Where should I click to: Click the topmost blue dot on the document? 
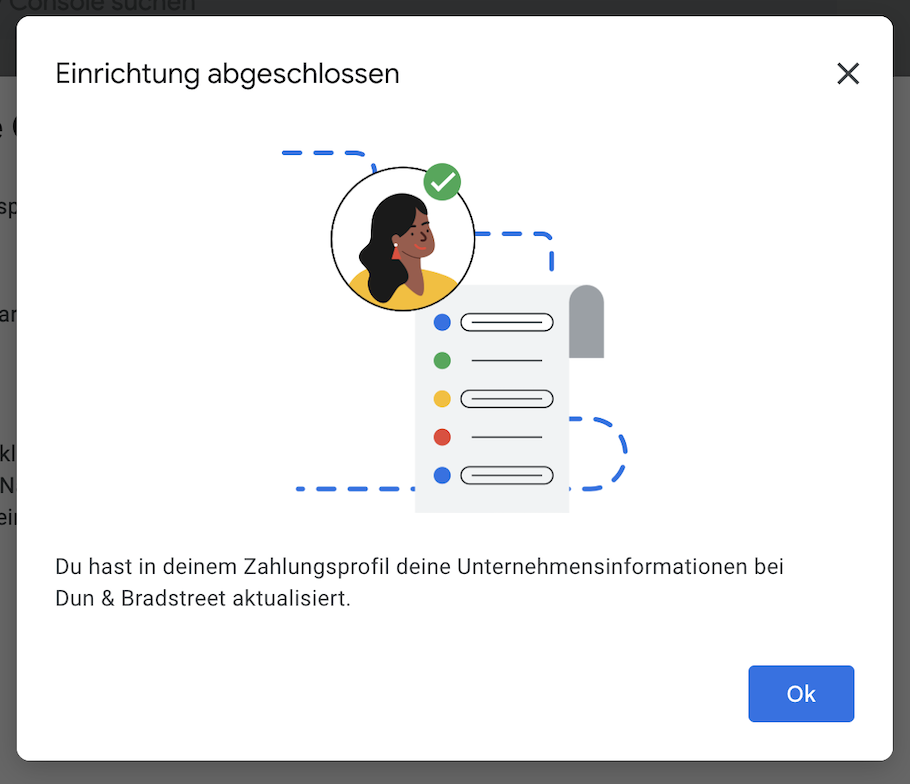click(442, 322)
